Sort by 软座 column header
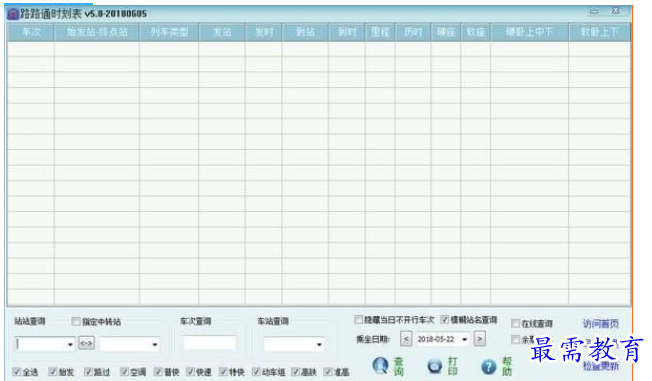Screen dimensions: 652x381 point(476,32)
